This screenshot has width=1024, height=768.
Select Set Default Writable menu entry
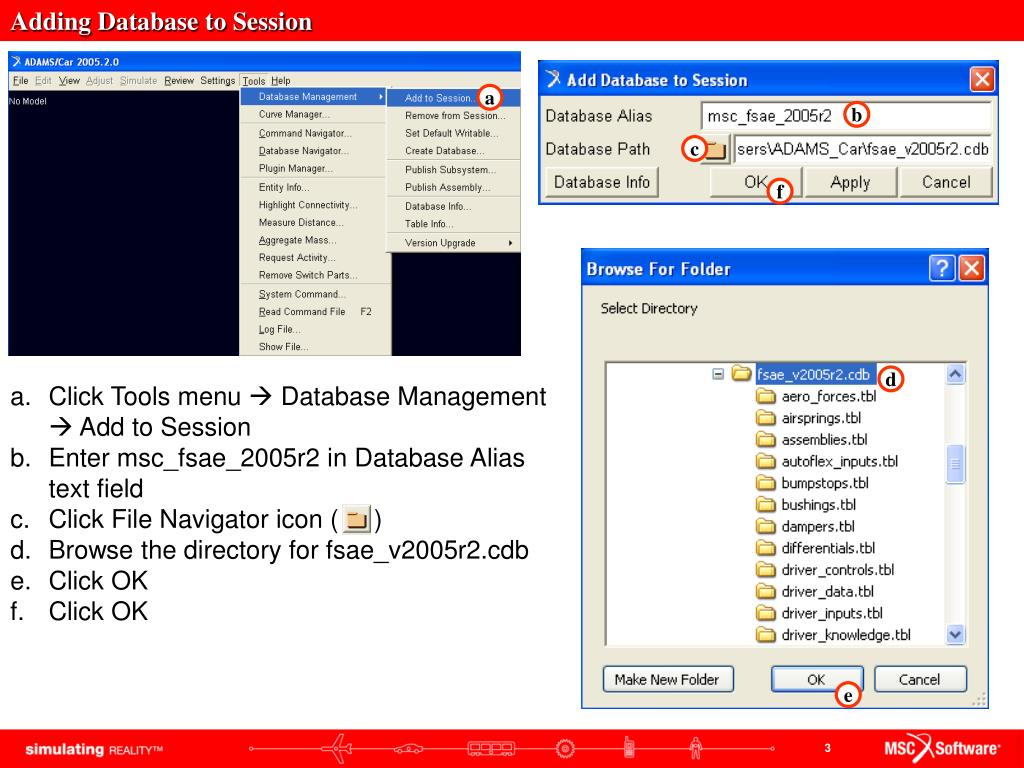(x=454, y=133)
